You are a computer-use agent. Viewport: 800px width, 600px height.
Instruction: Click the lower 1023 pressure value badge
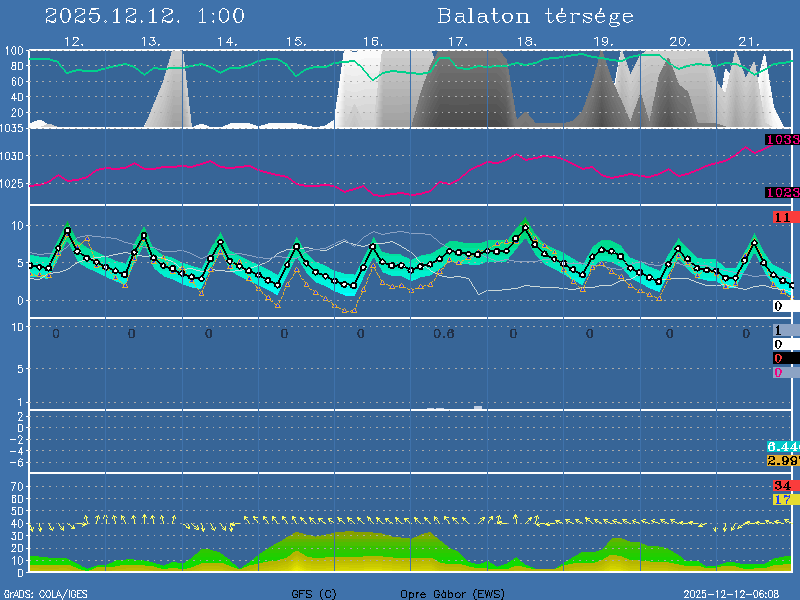782,192
